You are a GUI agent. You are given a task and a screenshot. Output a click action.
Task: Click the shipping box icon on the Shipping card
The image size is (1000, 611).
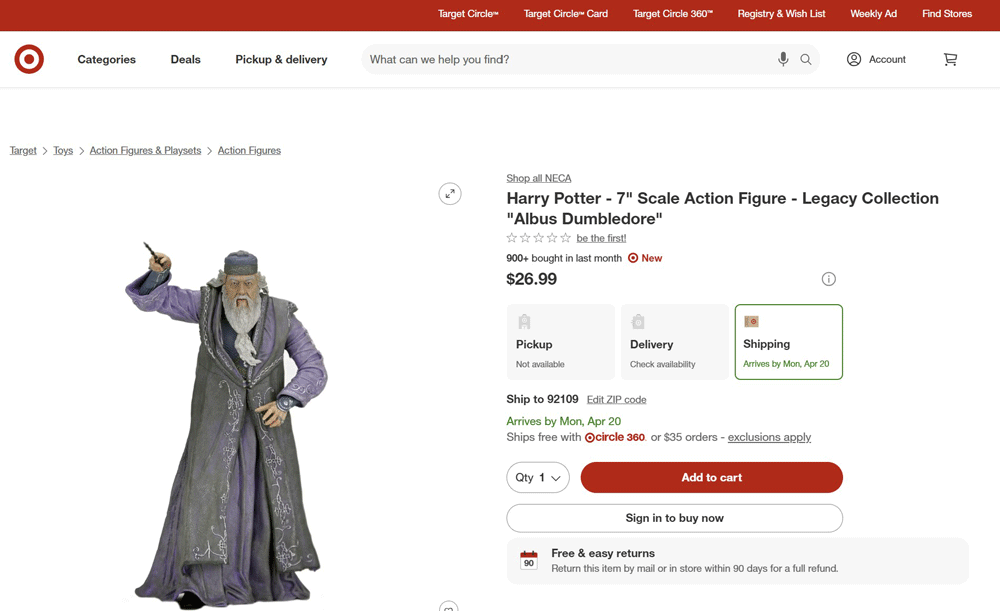(751, 321)
